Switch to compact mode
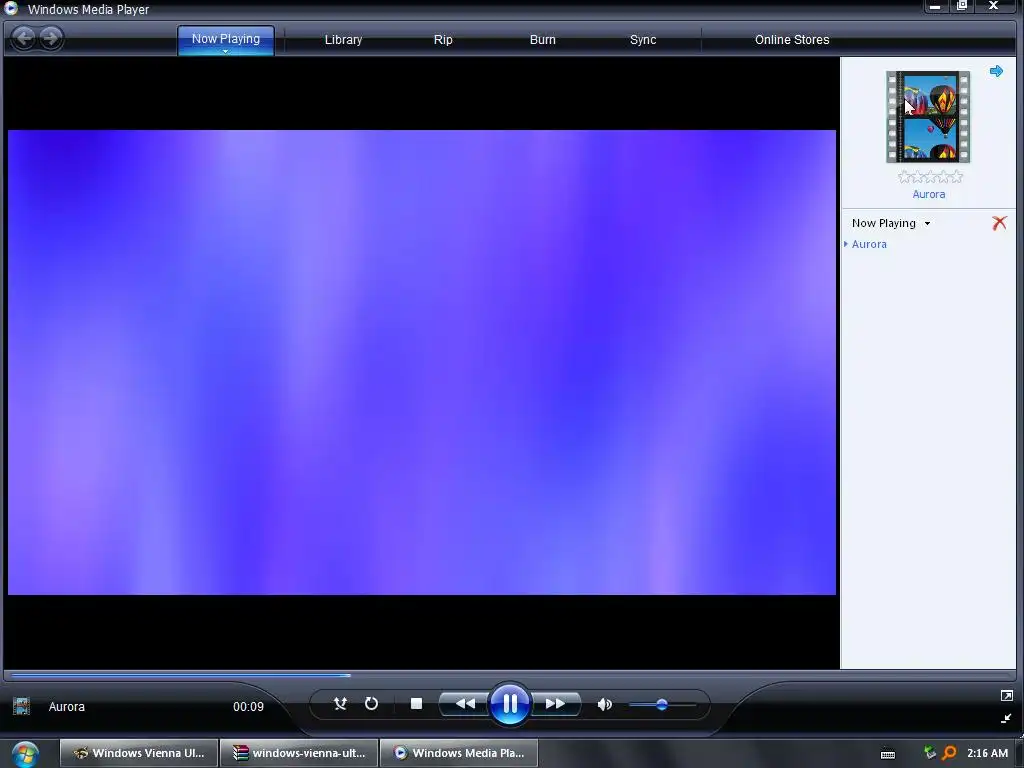Screen dimensions: 1024x768 1006,718
